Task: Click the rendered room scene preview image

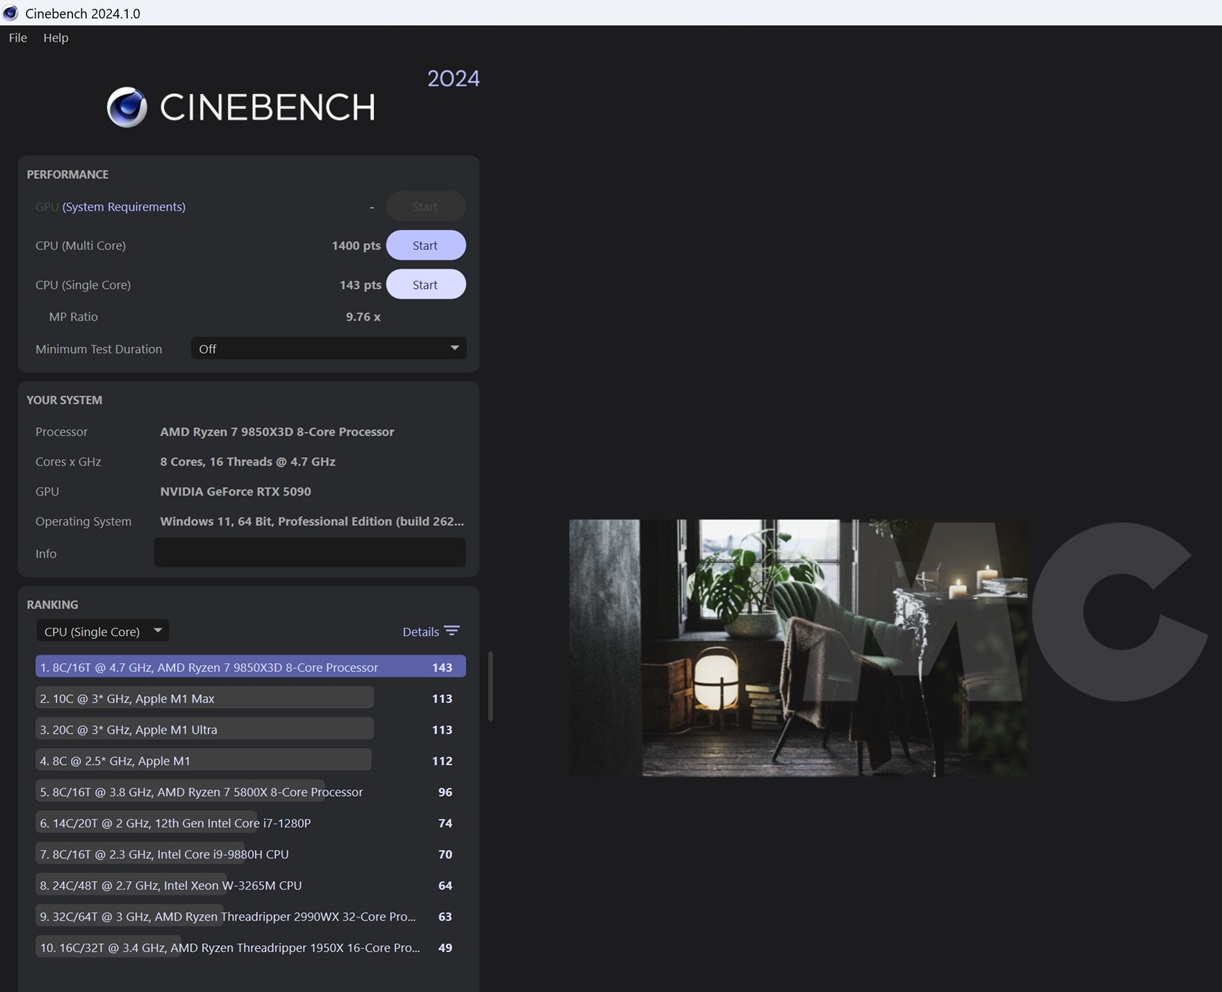Action: [x=797, y=647]
